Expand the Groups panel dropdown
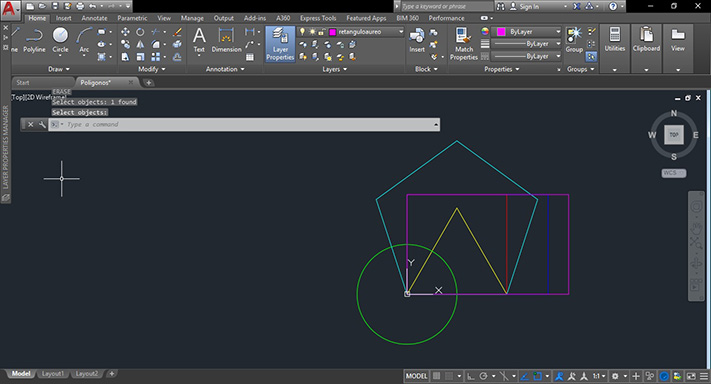Screen dimensions: 711x384 point(580,69)
